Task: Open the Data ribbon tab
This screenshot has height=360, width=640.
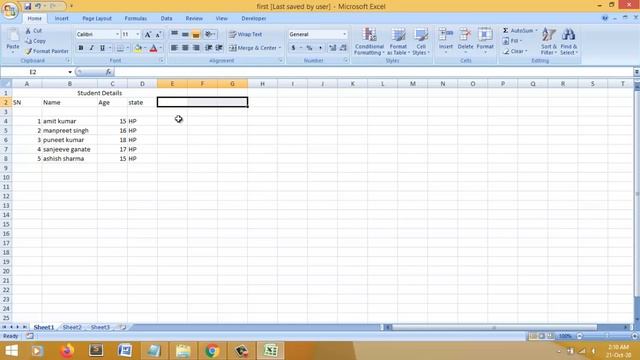Action: pos(166,18)
